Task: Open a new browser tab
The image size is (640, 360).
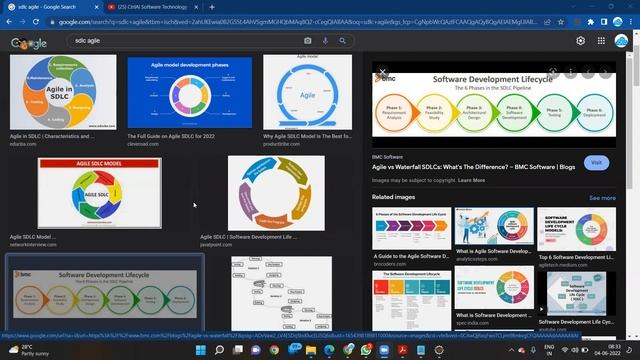Action: [x=211, y=7]
